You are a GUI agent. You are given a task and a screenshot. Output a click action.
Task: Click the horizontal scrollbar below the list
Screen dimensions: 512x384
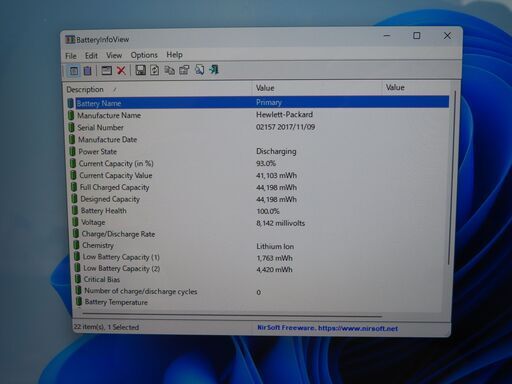[232, 315]
